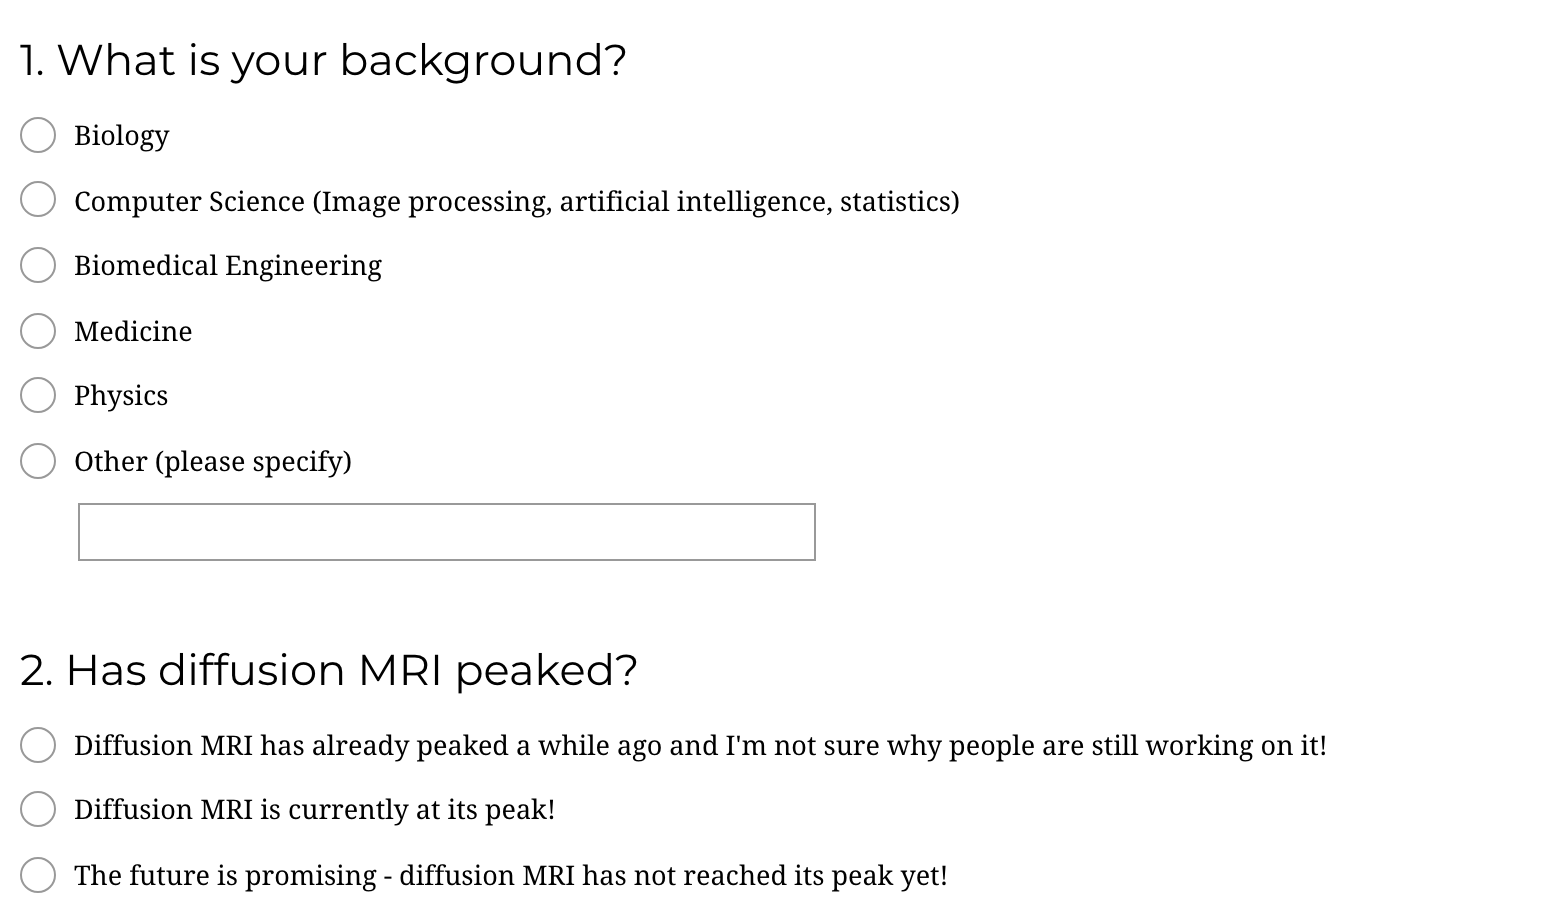The height and width of the screenshot is (902, 1565).
Task: Click the 'Has diffusion MRI peaked?' question heading
Action: 328,671
